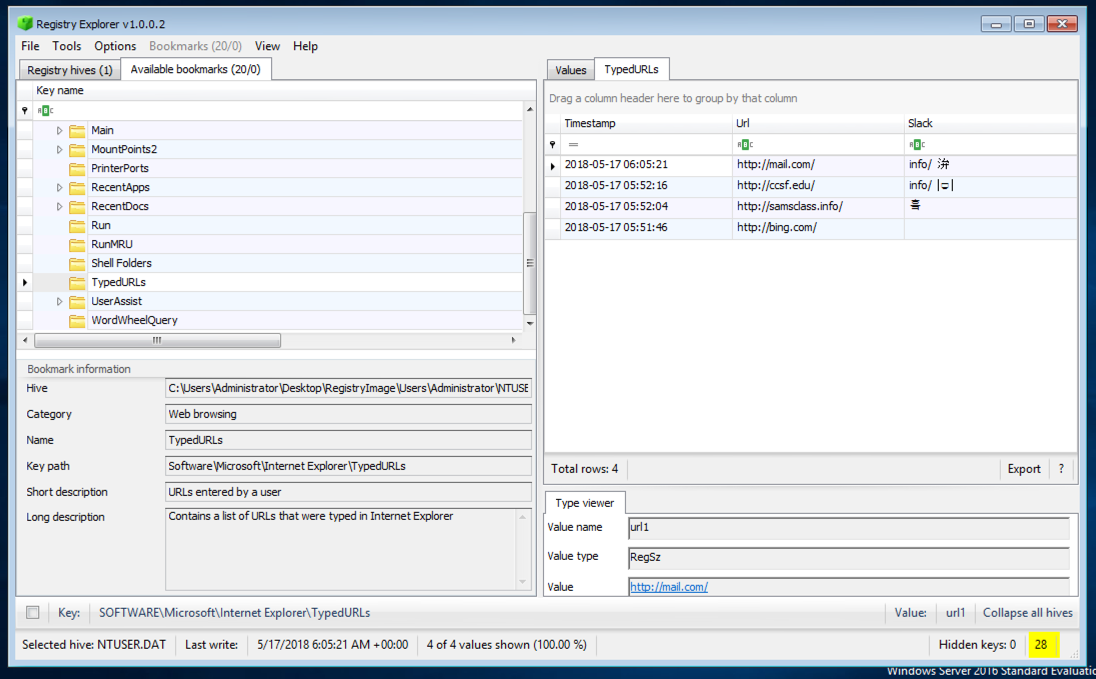The height and width of the screenshot is (679, 1096).
Task: Switch to Available bookmarks (20/0) tab
Action: (x=196, y=69)
